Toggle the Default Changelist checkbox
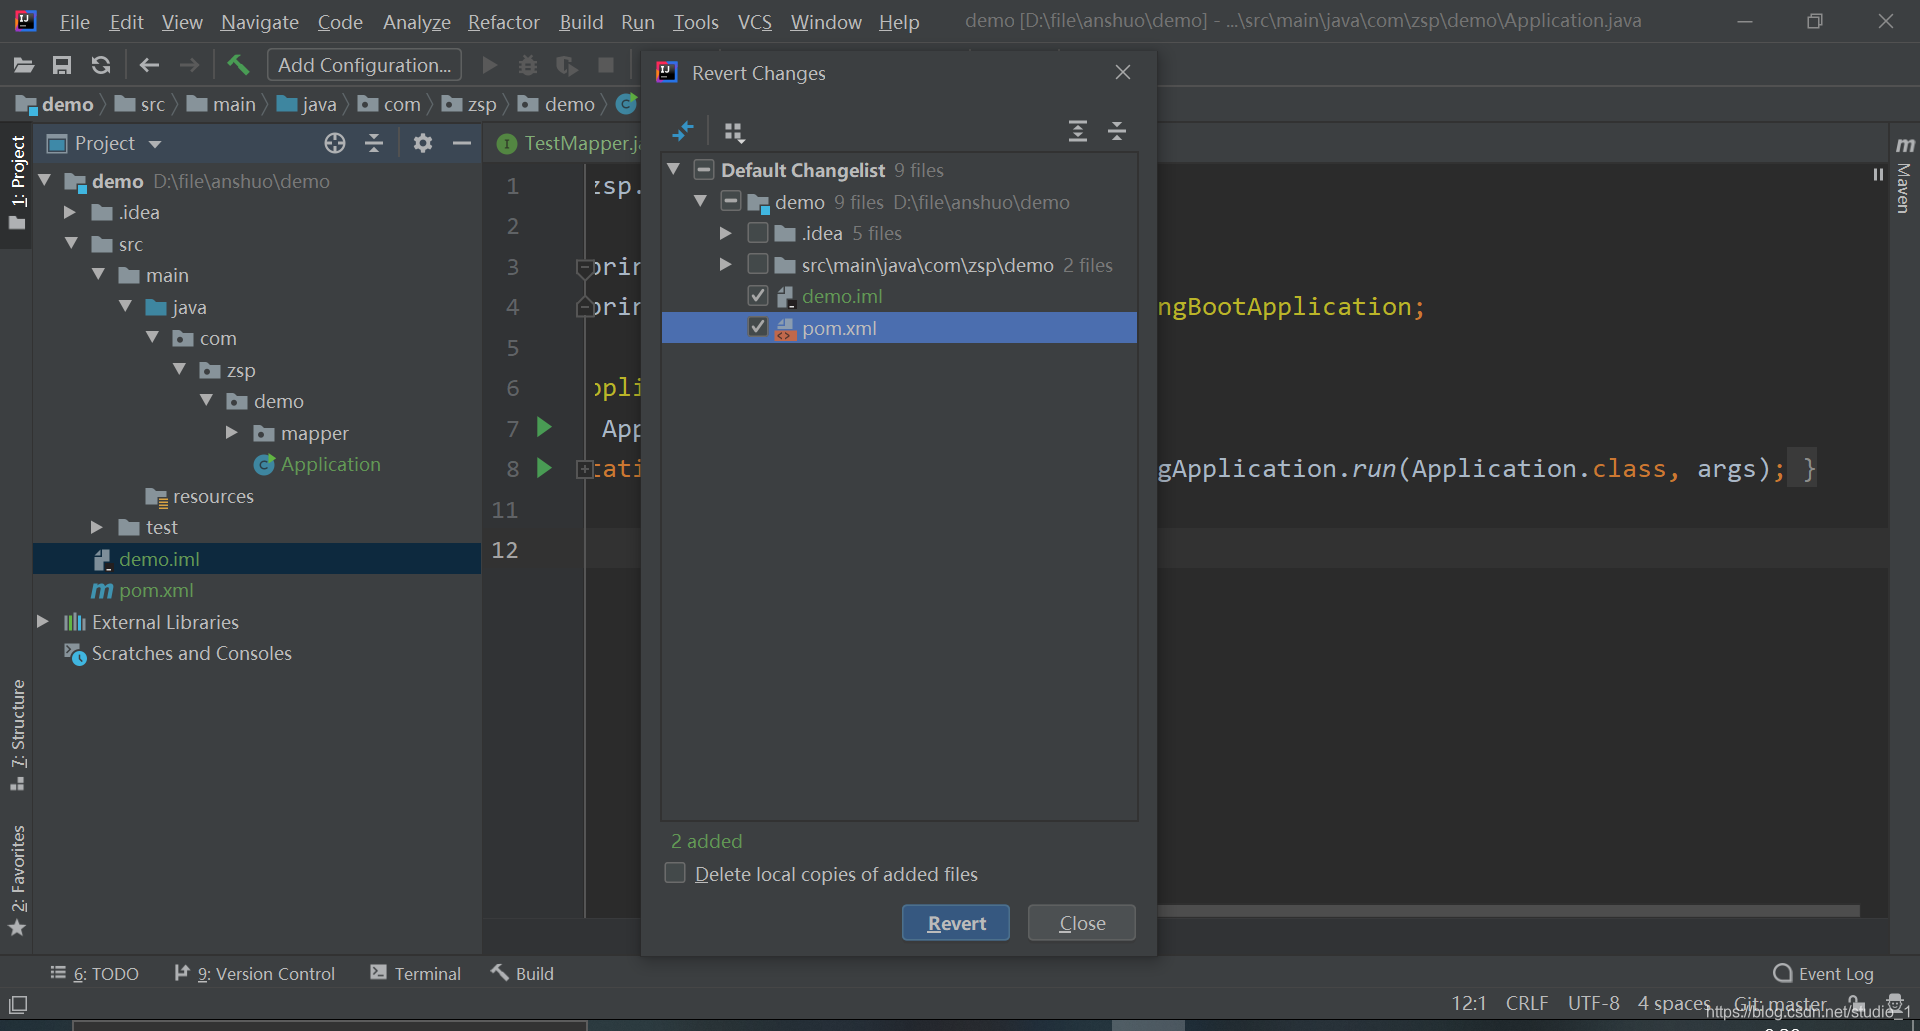 point(704,170)
